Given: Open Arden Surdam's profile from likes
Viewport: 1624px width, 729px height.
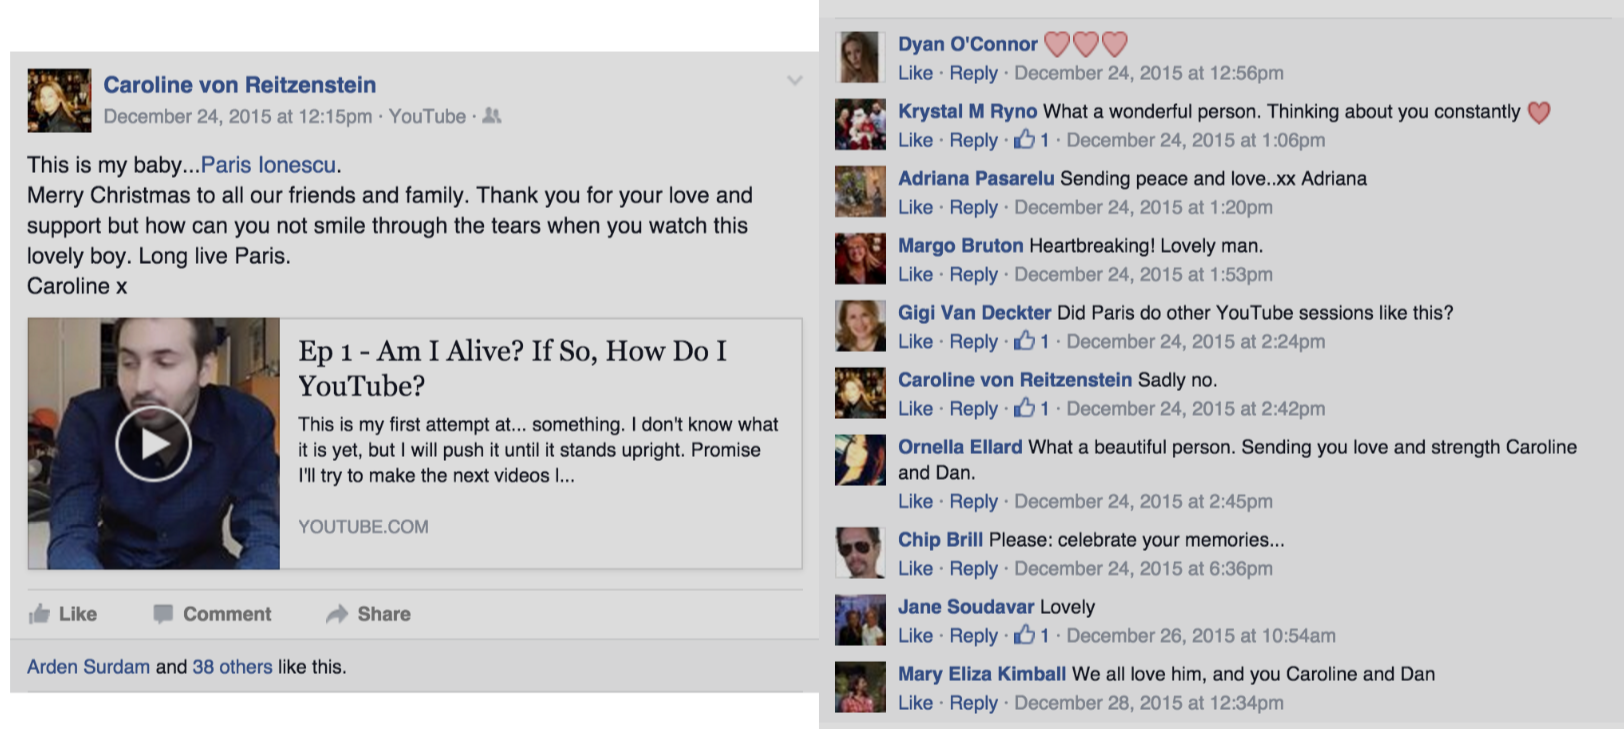Looking at the screenshot, I should pos(88,667).
